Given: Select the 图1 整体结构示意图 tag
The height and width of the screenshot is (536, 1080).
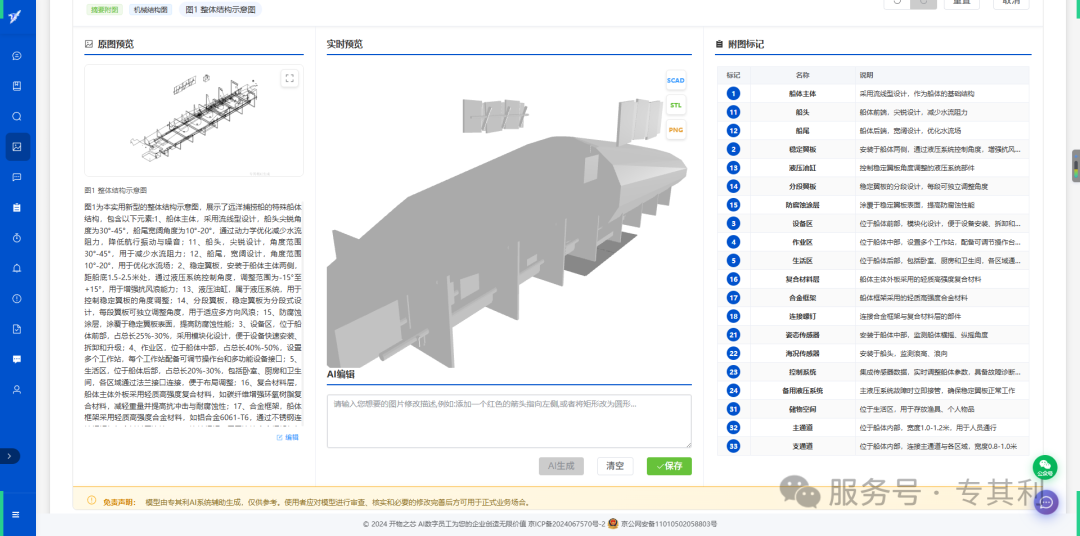Looking at the screenshot, I should click(220, 10).
